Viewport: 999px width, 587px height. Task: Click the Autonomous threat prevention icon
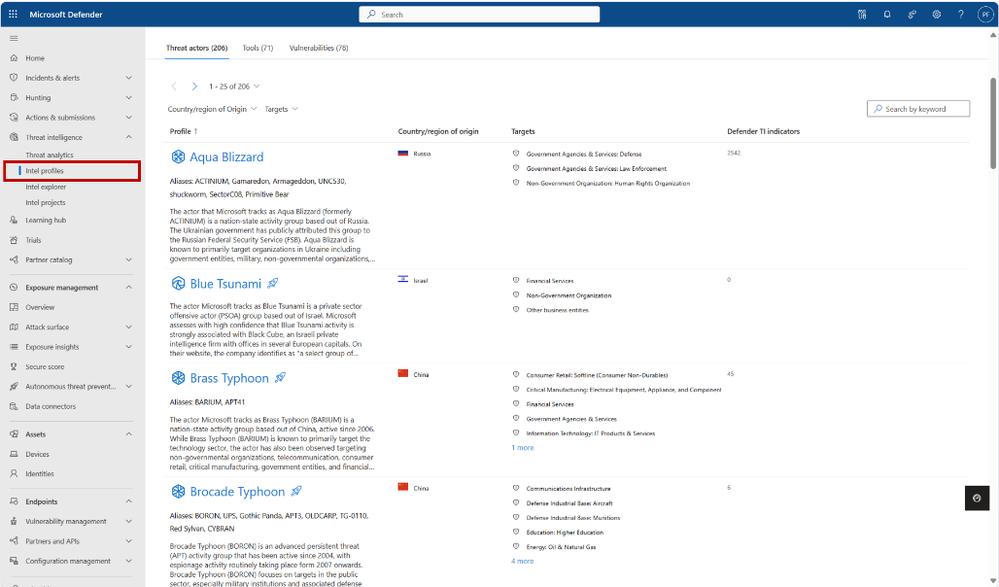(x=14, y=386)
